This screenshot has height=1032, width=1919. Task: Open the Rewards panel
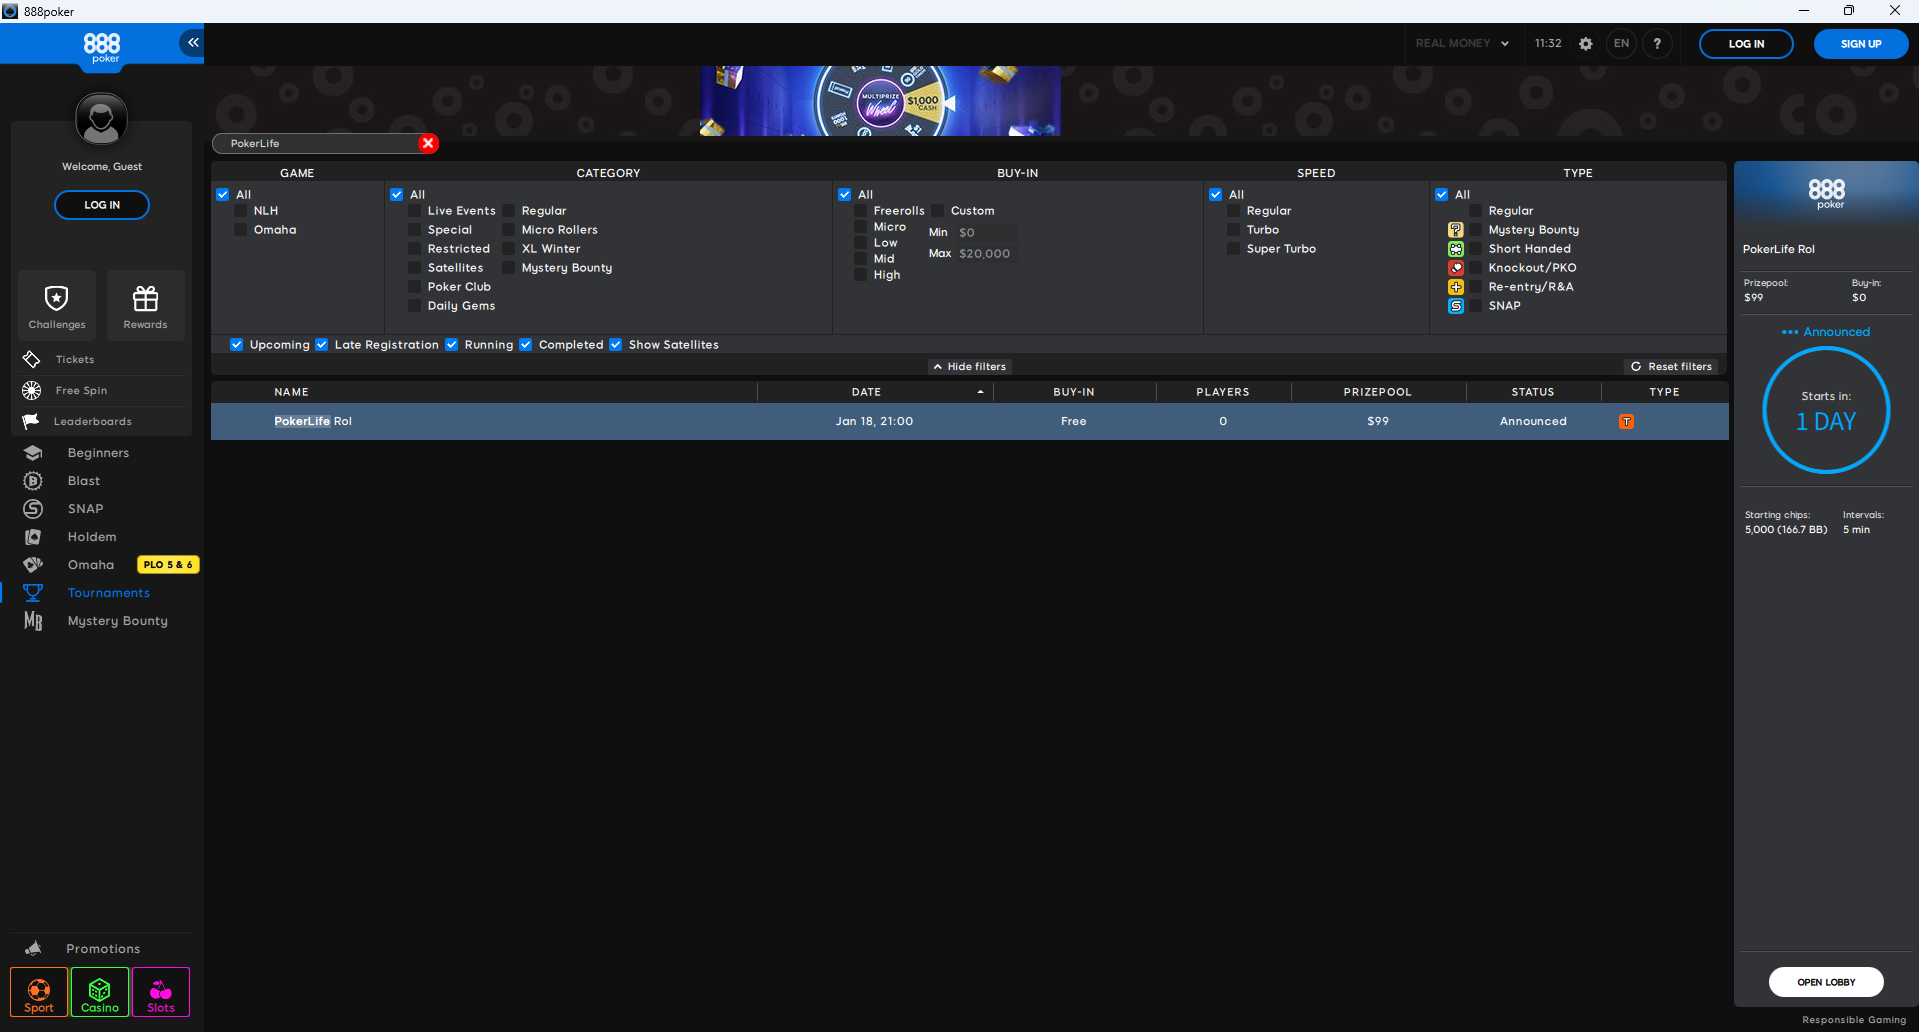pyautogui.click(x=145, y=305)
